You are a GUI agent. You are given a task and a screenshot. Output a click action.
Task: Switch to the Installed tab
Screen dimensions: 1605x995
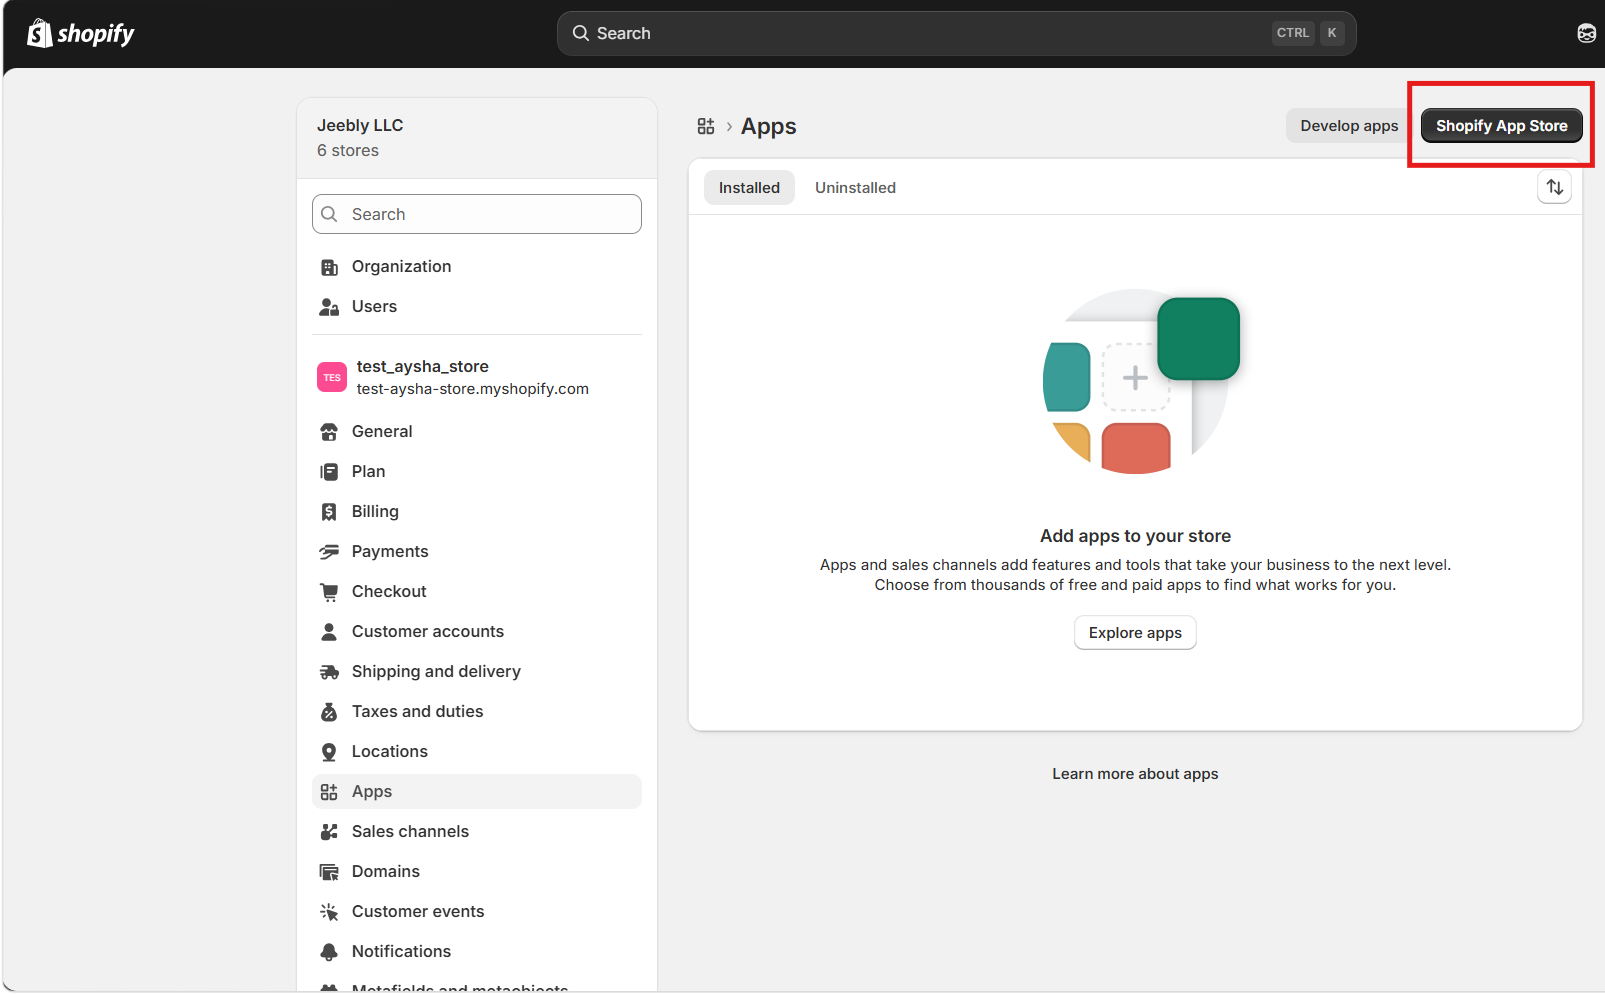[x=749, y=188]
